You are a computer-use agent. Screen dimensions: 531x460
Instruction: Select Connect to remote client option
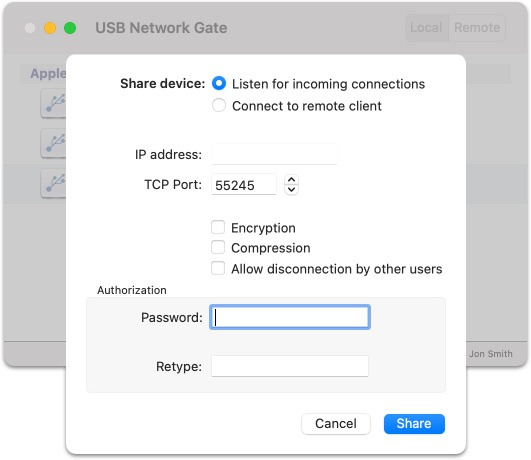point(219,105)
